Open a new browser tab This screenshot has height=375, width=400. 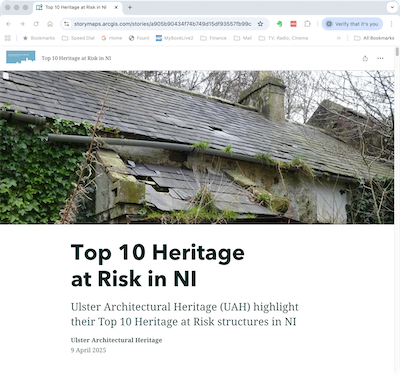(130, 7)
